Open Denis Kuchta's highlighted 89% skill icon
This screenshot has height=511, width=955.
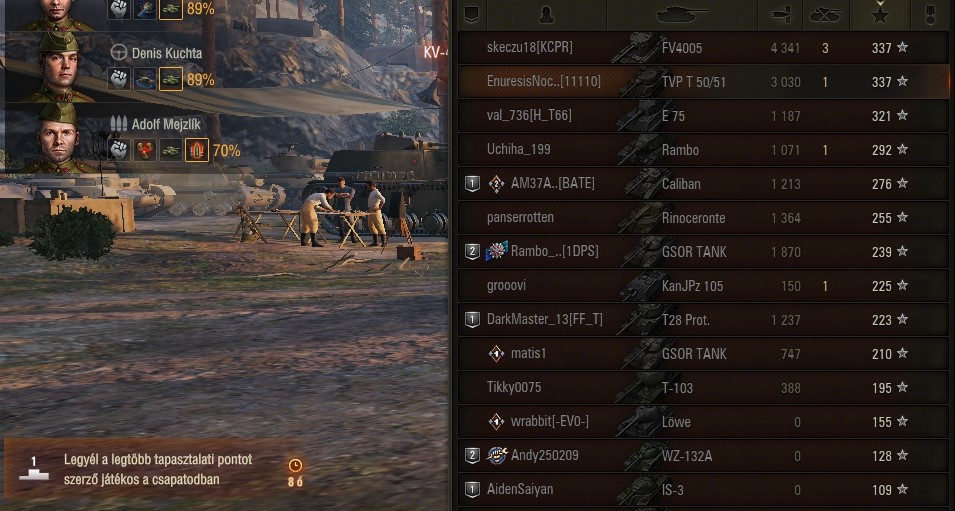click(171, 79)
